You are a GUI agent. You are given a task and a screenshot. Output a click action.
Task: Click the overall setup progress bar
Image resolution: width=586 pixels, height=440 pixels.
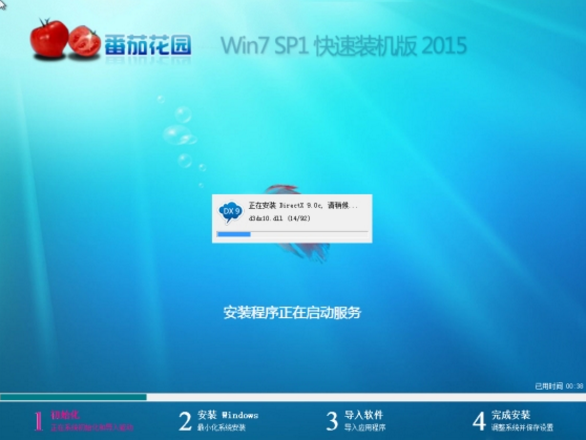[x=293, y=397]
